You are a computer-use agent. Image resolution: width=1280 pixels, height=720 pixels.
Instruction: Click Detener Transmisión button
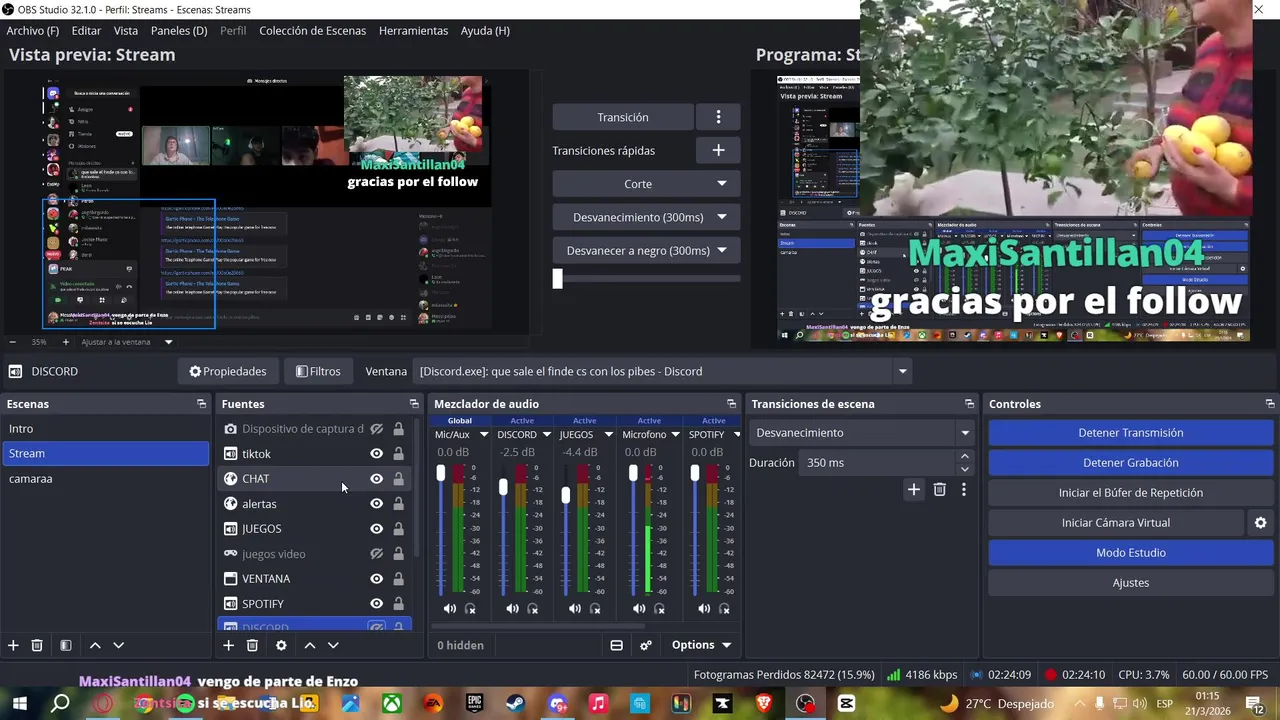[x=1130, y=433]
